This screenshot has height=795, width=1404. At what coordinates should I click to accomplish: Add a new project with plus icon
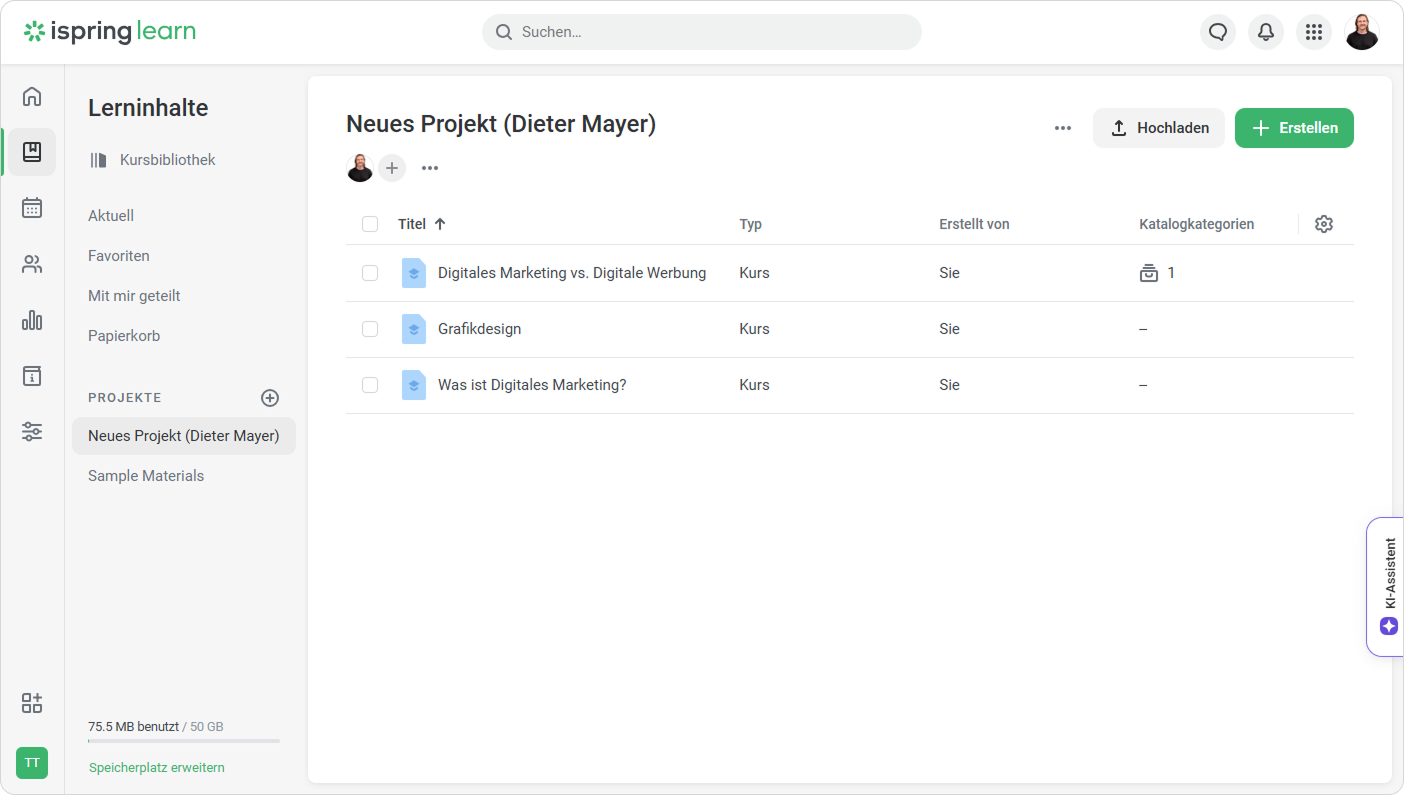click(270, 398)
